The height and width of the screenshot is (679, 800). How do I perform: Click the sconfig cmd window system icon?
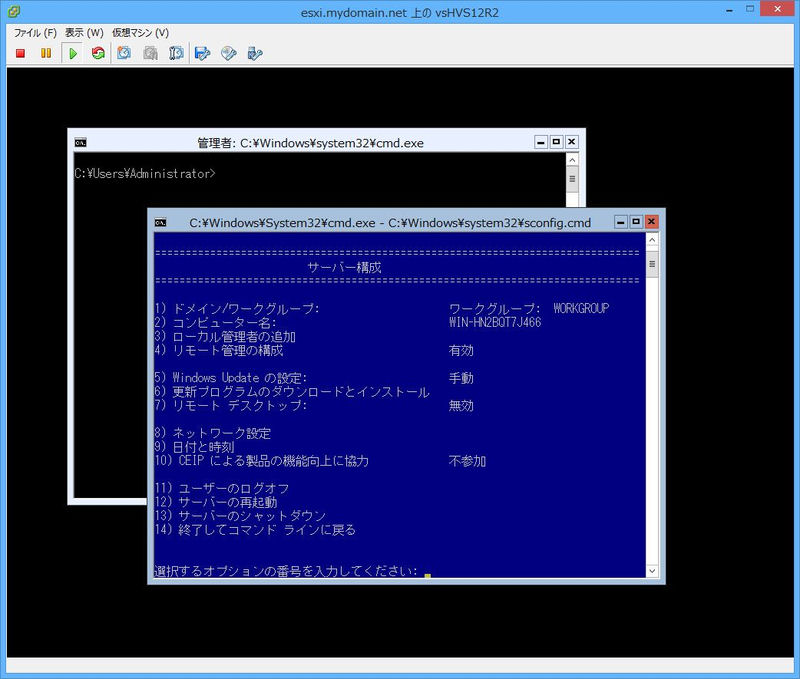click(160, 223)
